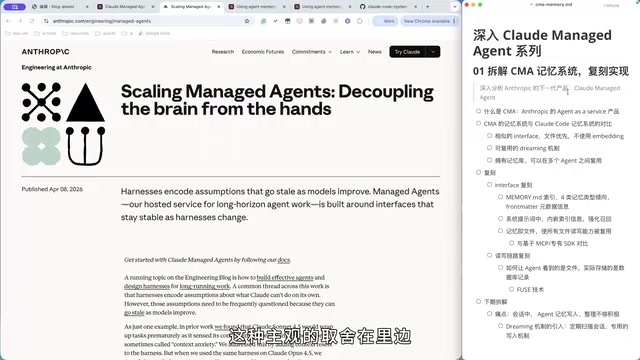Open the articles bookmark folder
The height and width of the screenshot is (360, 640).
pyautogui.click(x=45, y=33)
